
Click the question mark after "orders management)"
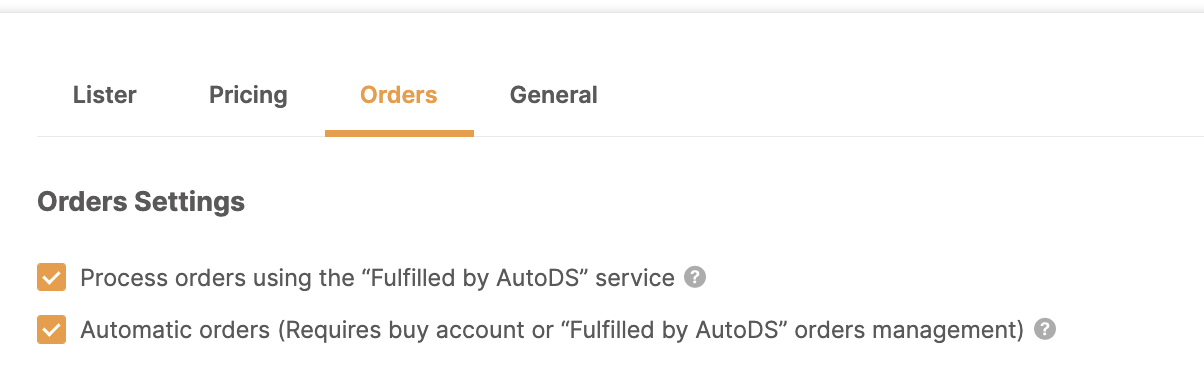(x=1045, y=329)
